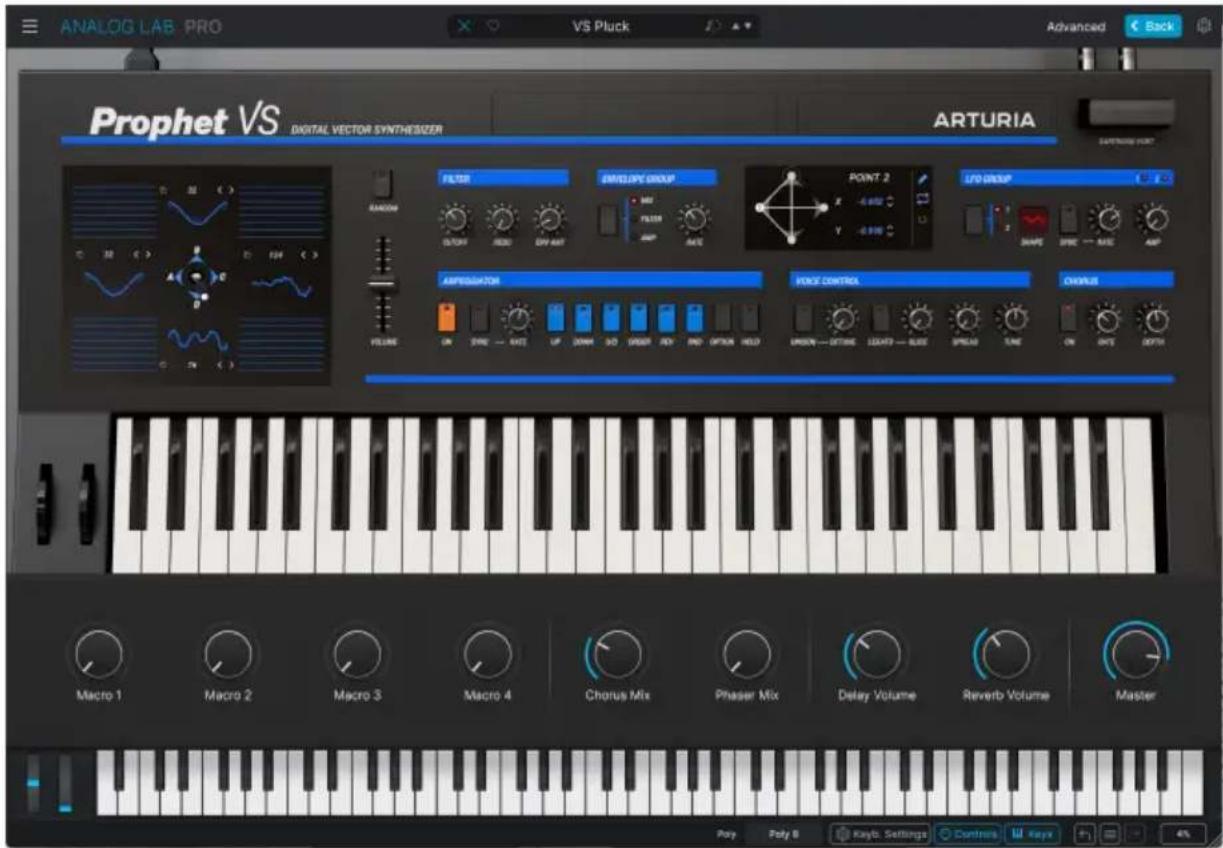The height and width of the screenshot is (848, 1223).
Task: Click the bottom oscillator D waveform display
Action: pos(196,341)
